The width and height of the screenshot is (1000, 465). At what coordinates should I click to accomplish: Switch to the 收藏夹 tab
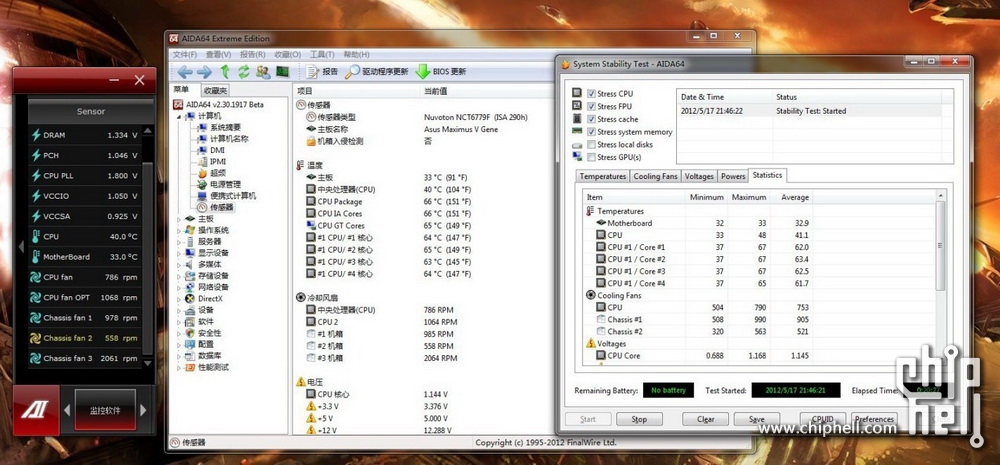pos(215,91)
